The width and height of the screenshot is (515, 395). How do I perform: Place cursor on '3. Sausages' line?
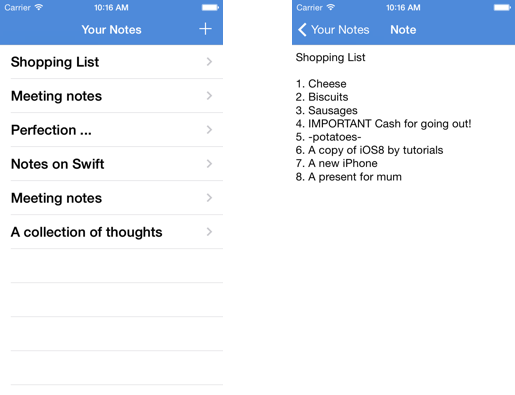tap(327, 110)
